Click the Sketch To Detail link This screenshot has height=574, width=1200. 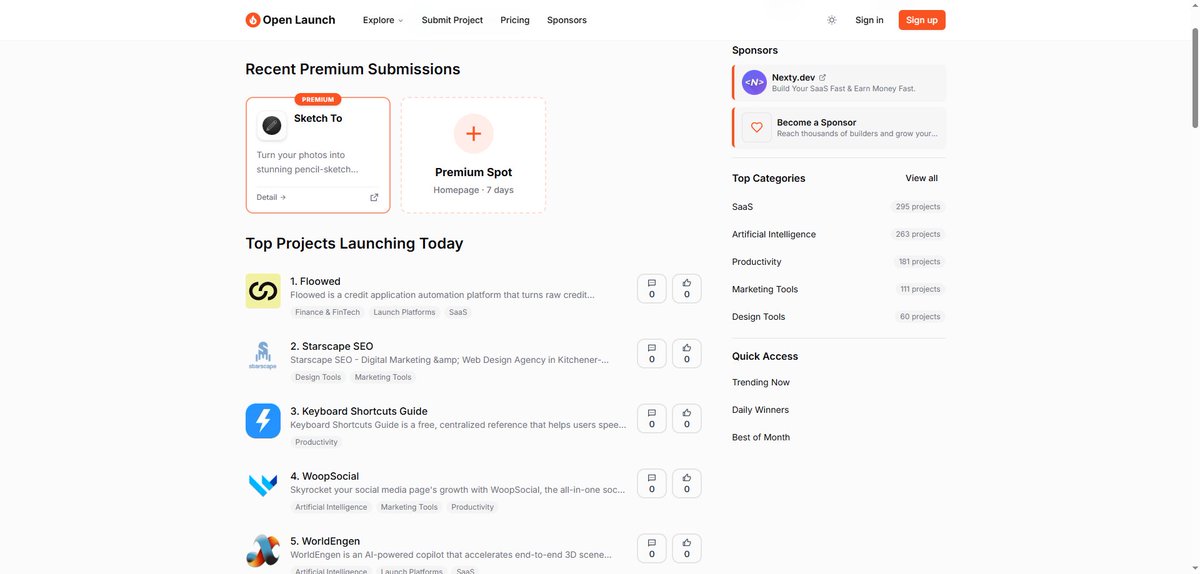271,197
